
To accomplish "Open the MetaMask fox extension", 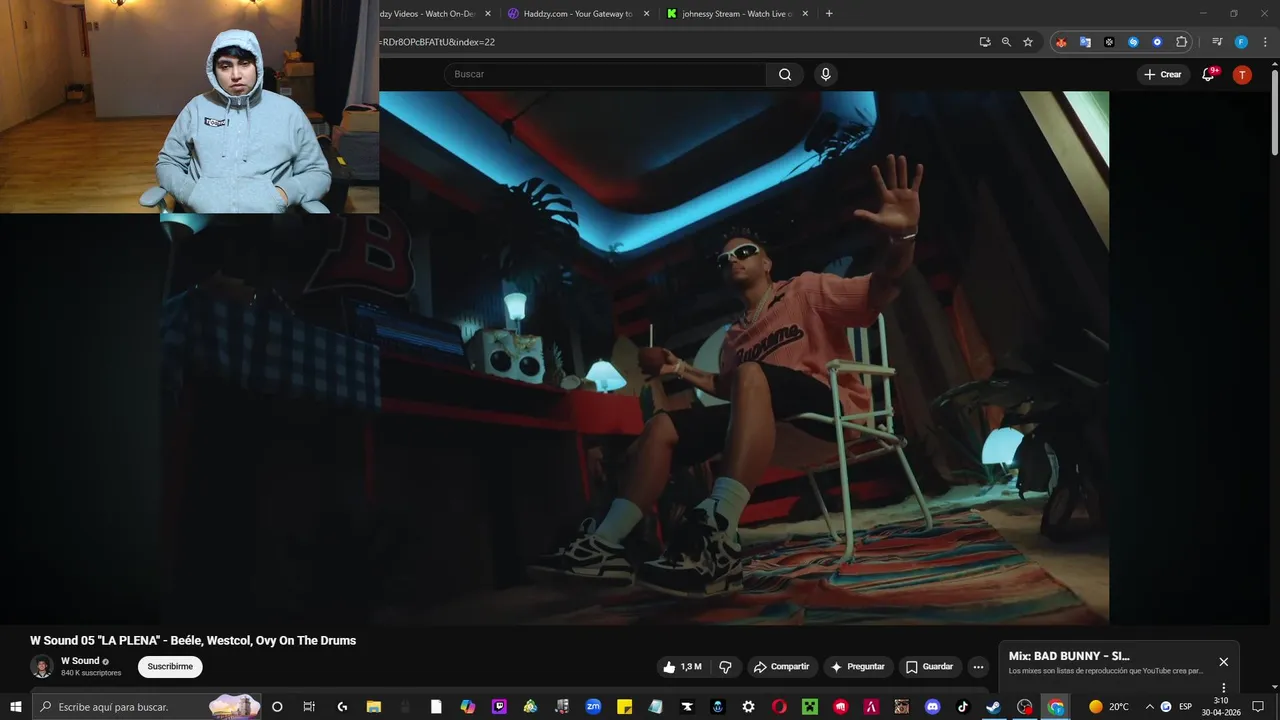I will coord(1061,42).
